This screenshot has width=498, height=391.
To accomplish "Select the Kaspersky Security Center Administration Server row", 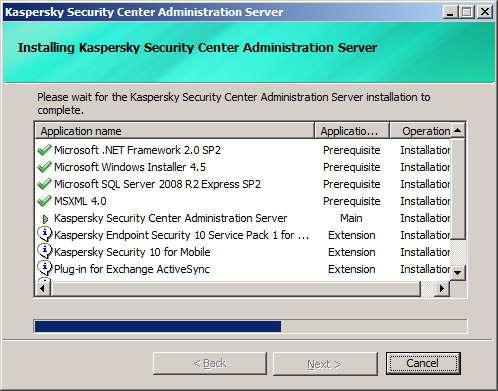I will [x=243, y=218].
